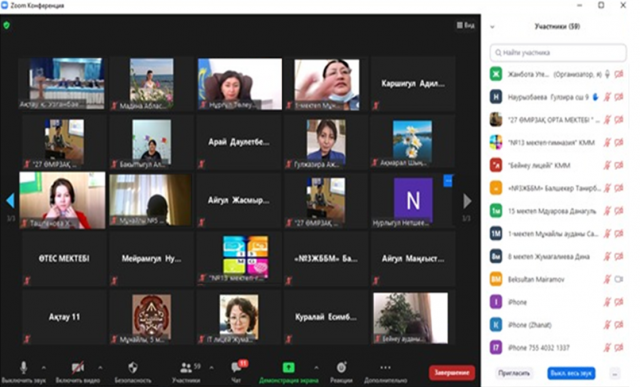Viewport: 640px width, 387px height.
Task: Toggle the video camera icon in toolbar
Action: (78, 367)
